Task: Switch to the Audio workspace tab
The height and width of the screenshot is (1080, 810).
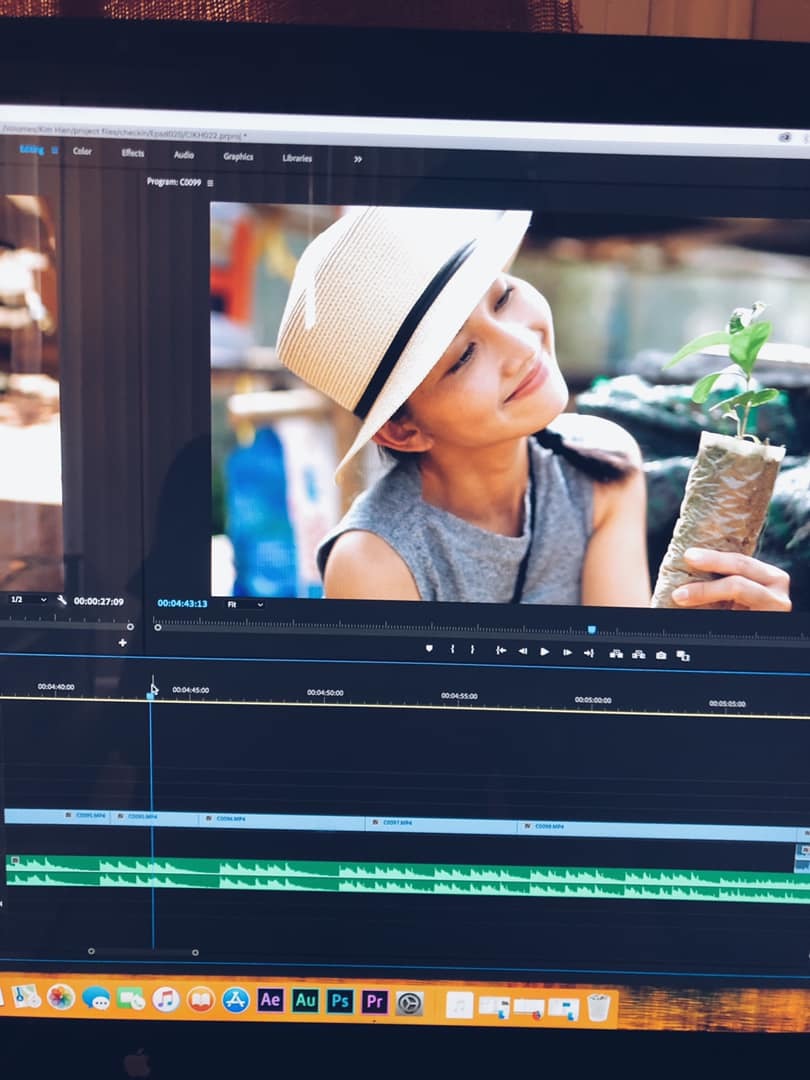Action: (x=184, y=155)
